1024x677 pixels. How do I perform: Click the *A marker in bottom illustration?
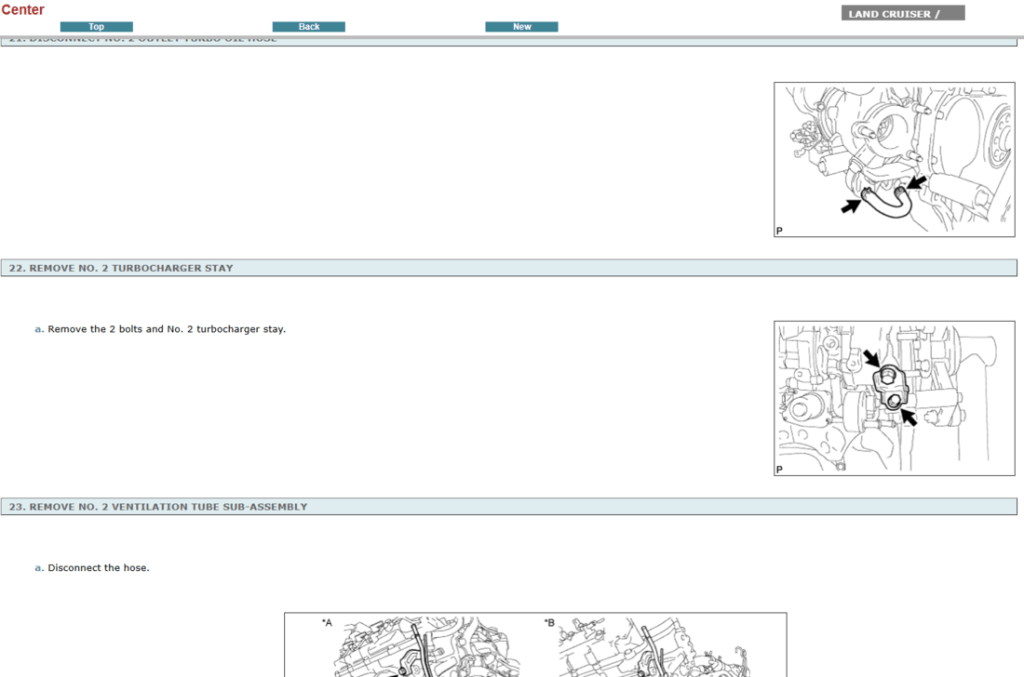327,623
